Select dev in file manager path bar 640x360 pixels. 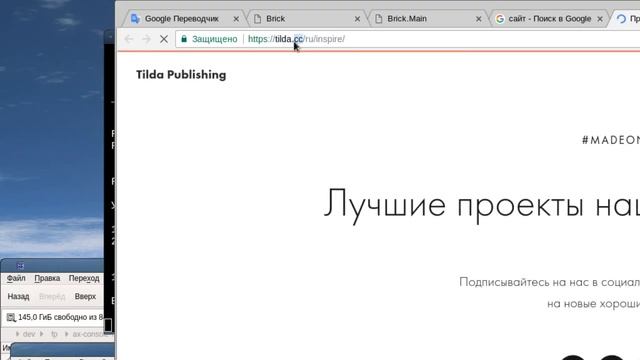pos(29,334)
